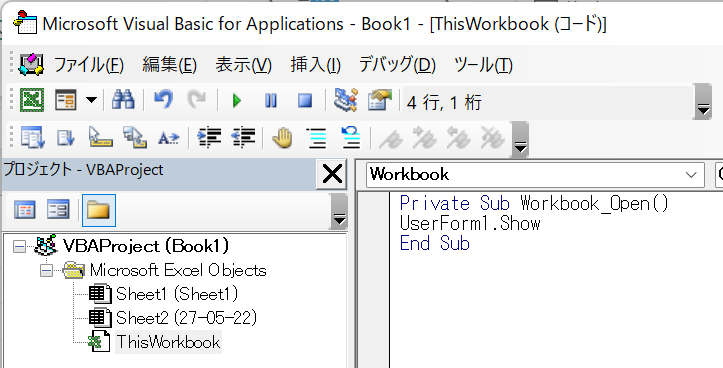
Task: Select Sheet1 (Sheet1) in the project tree
Action: 177,294
